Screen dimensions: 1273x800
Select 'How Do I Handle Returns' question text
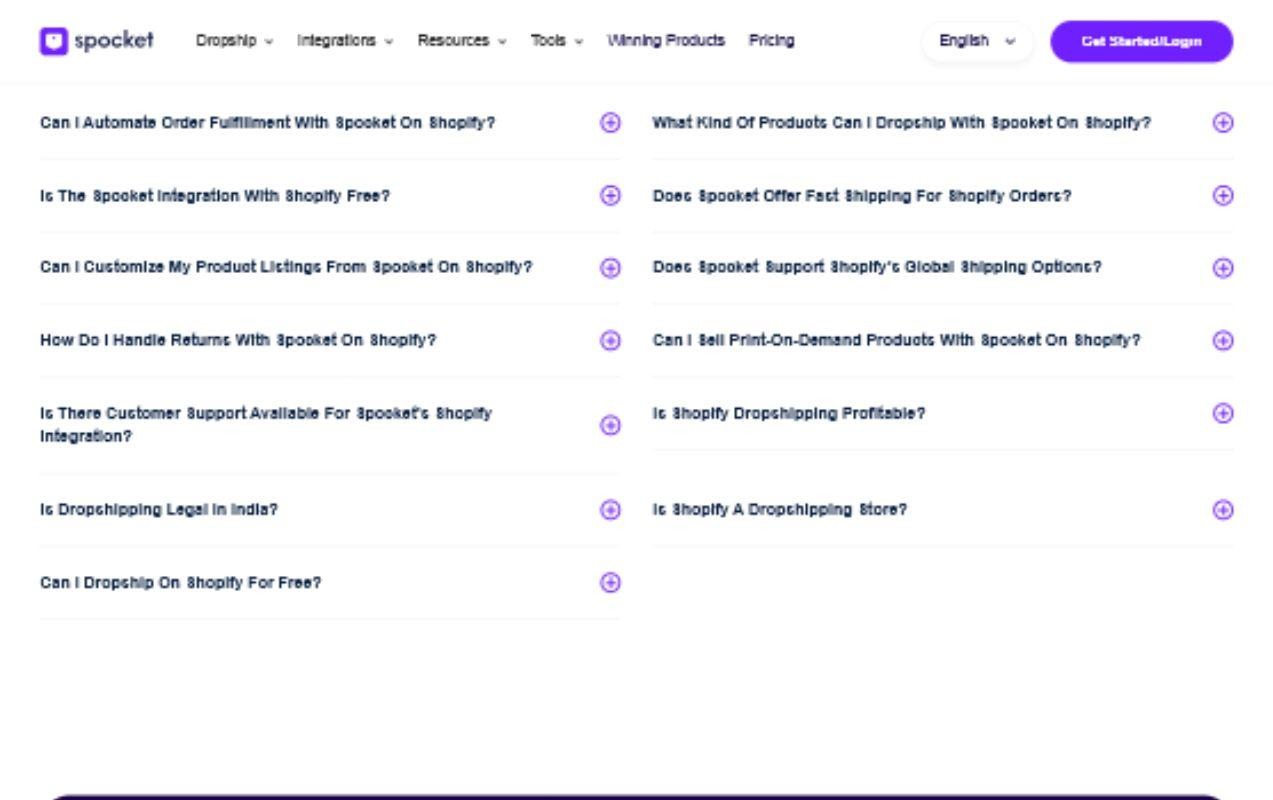(x=238, y=341)
